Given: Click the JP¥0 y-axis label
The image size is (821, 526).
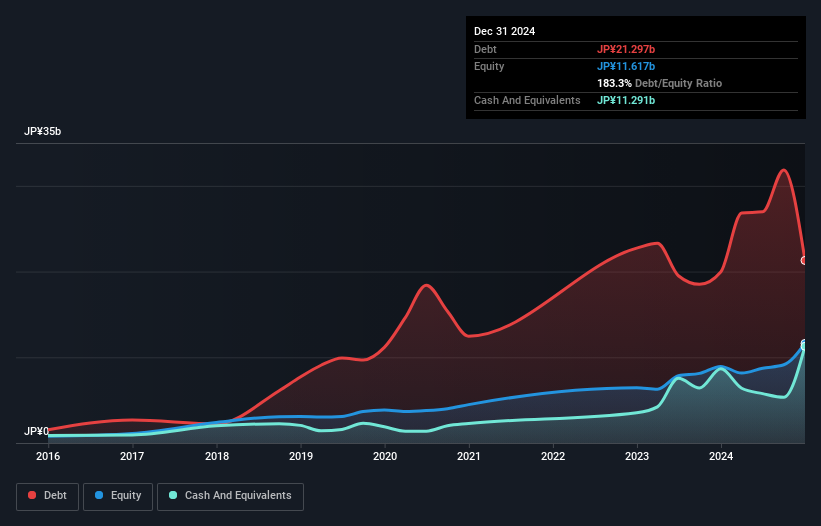Looking at the screenshot, I should pyautogui.click(x=36, y=431).
